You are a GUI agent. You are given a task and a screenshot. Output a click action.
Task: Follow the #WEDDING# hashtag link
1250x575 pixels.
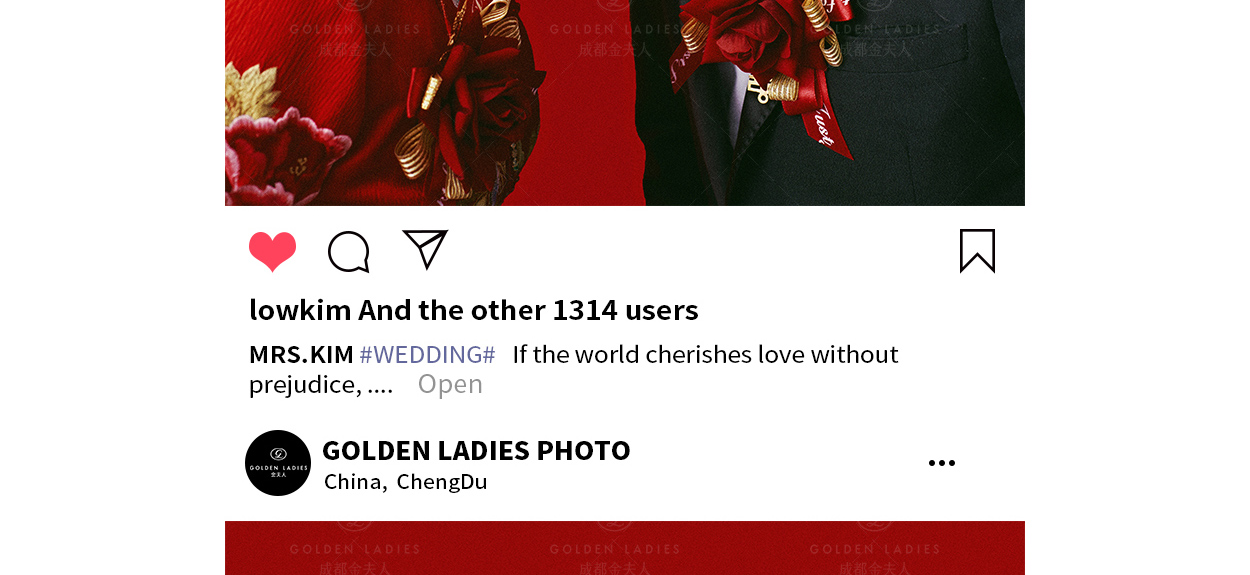427,354
